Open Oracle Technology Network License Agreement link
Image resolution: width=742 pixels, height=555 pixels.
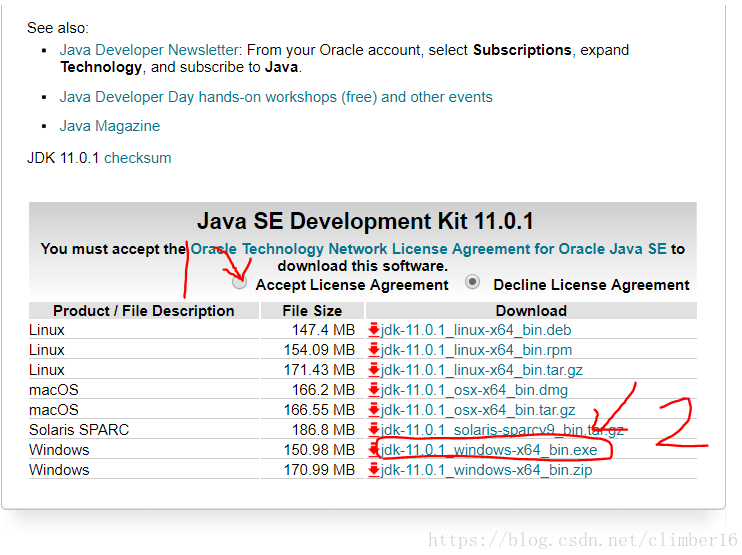[428, 249]
